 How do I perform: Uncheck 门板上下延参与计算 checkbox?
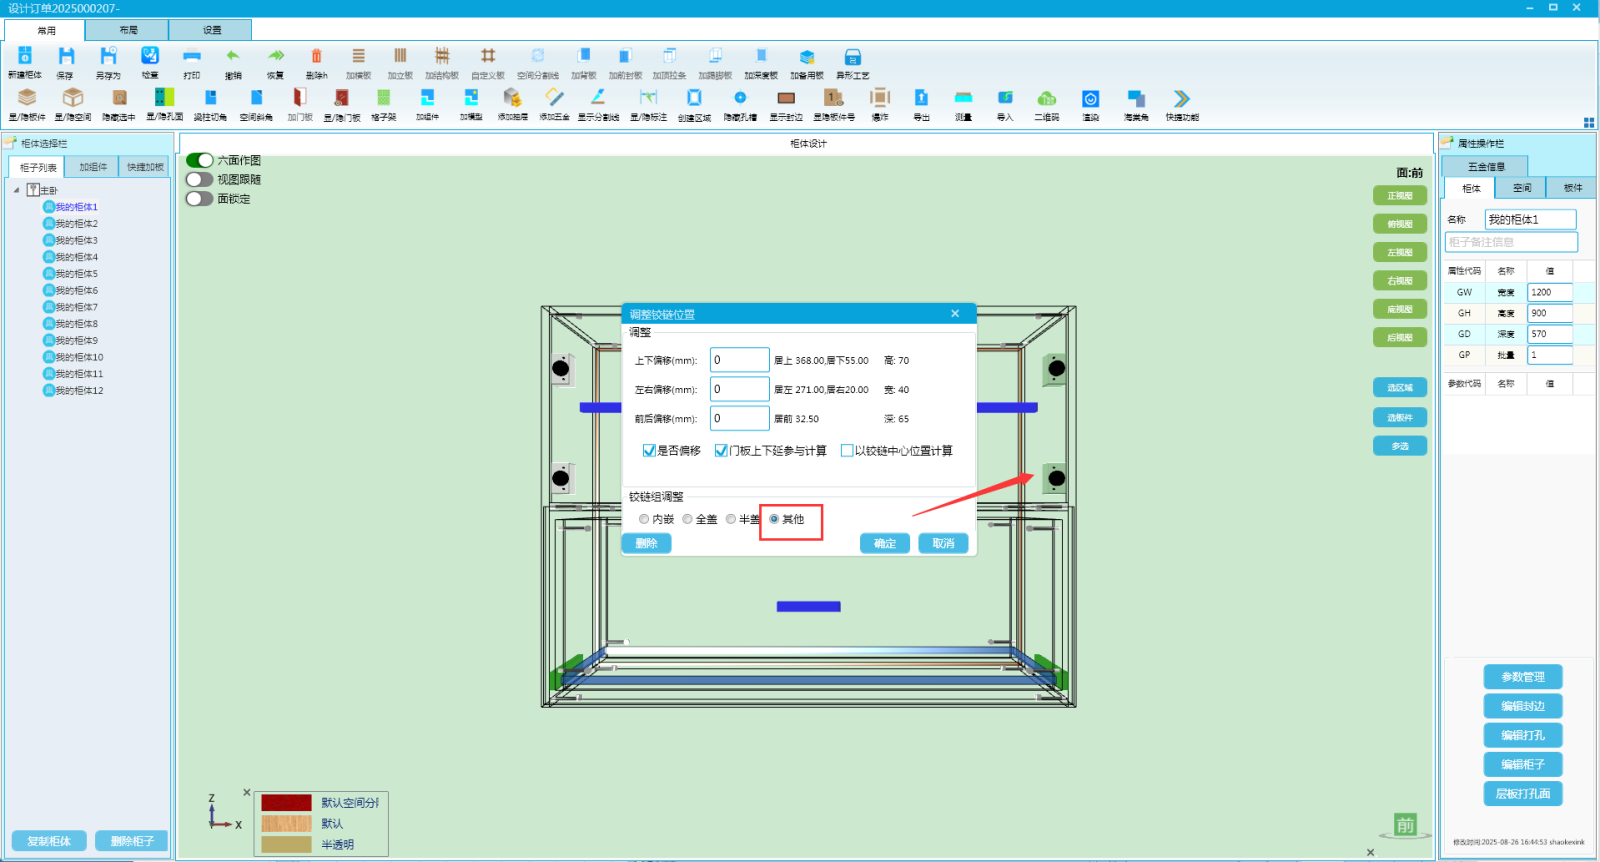721,451
